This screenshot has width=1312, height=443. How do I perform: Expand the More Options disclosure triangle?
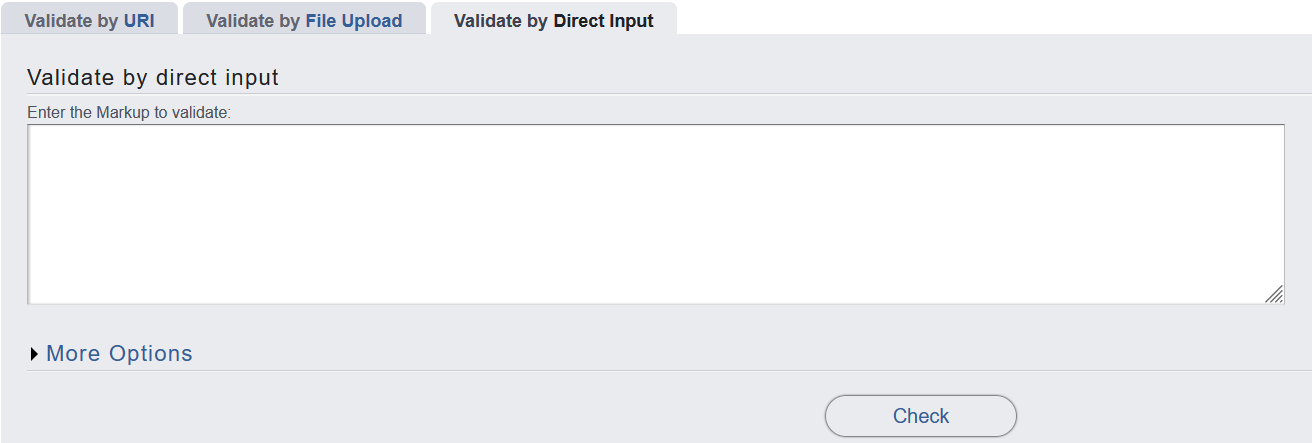(35, 354)
